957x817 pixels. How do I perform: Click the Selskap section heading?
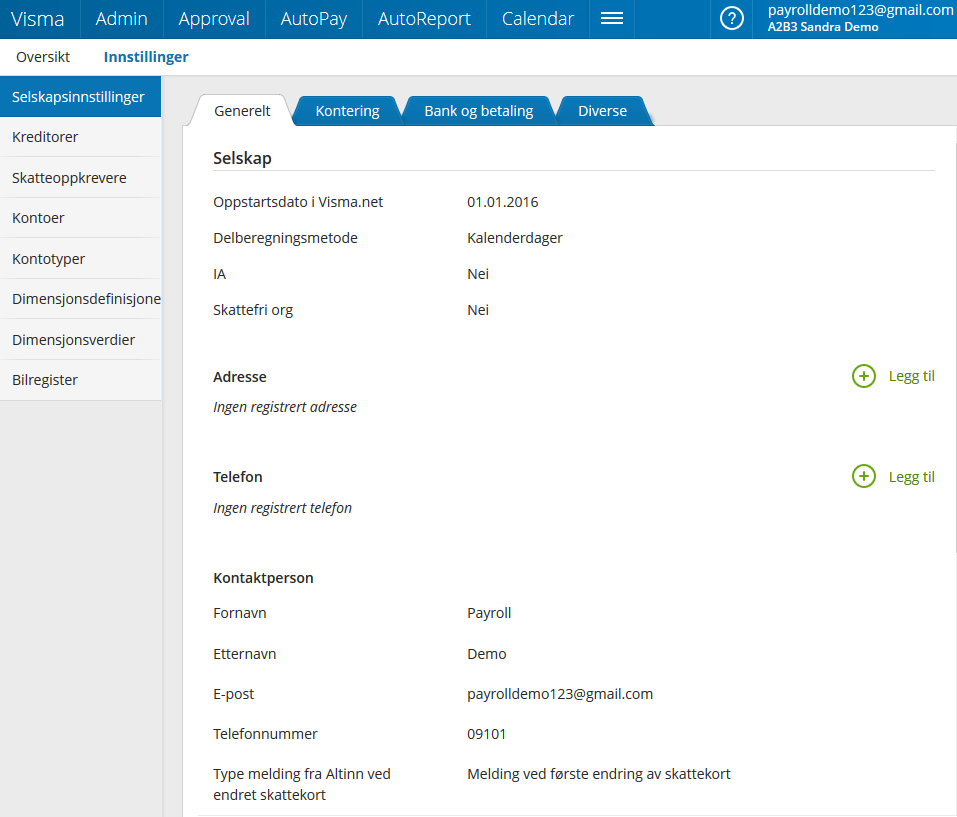[242, 158]
